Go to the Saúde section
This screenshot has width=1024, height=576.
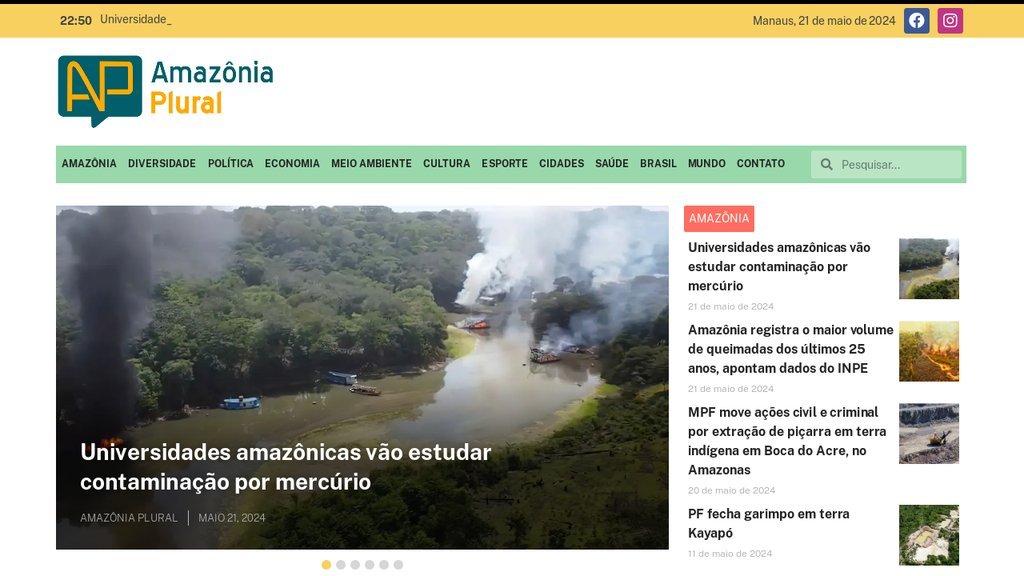tap(611, 163)
